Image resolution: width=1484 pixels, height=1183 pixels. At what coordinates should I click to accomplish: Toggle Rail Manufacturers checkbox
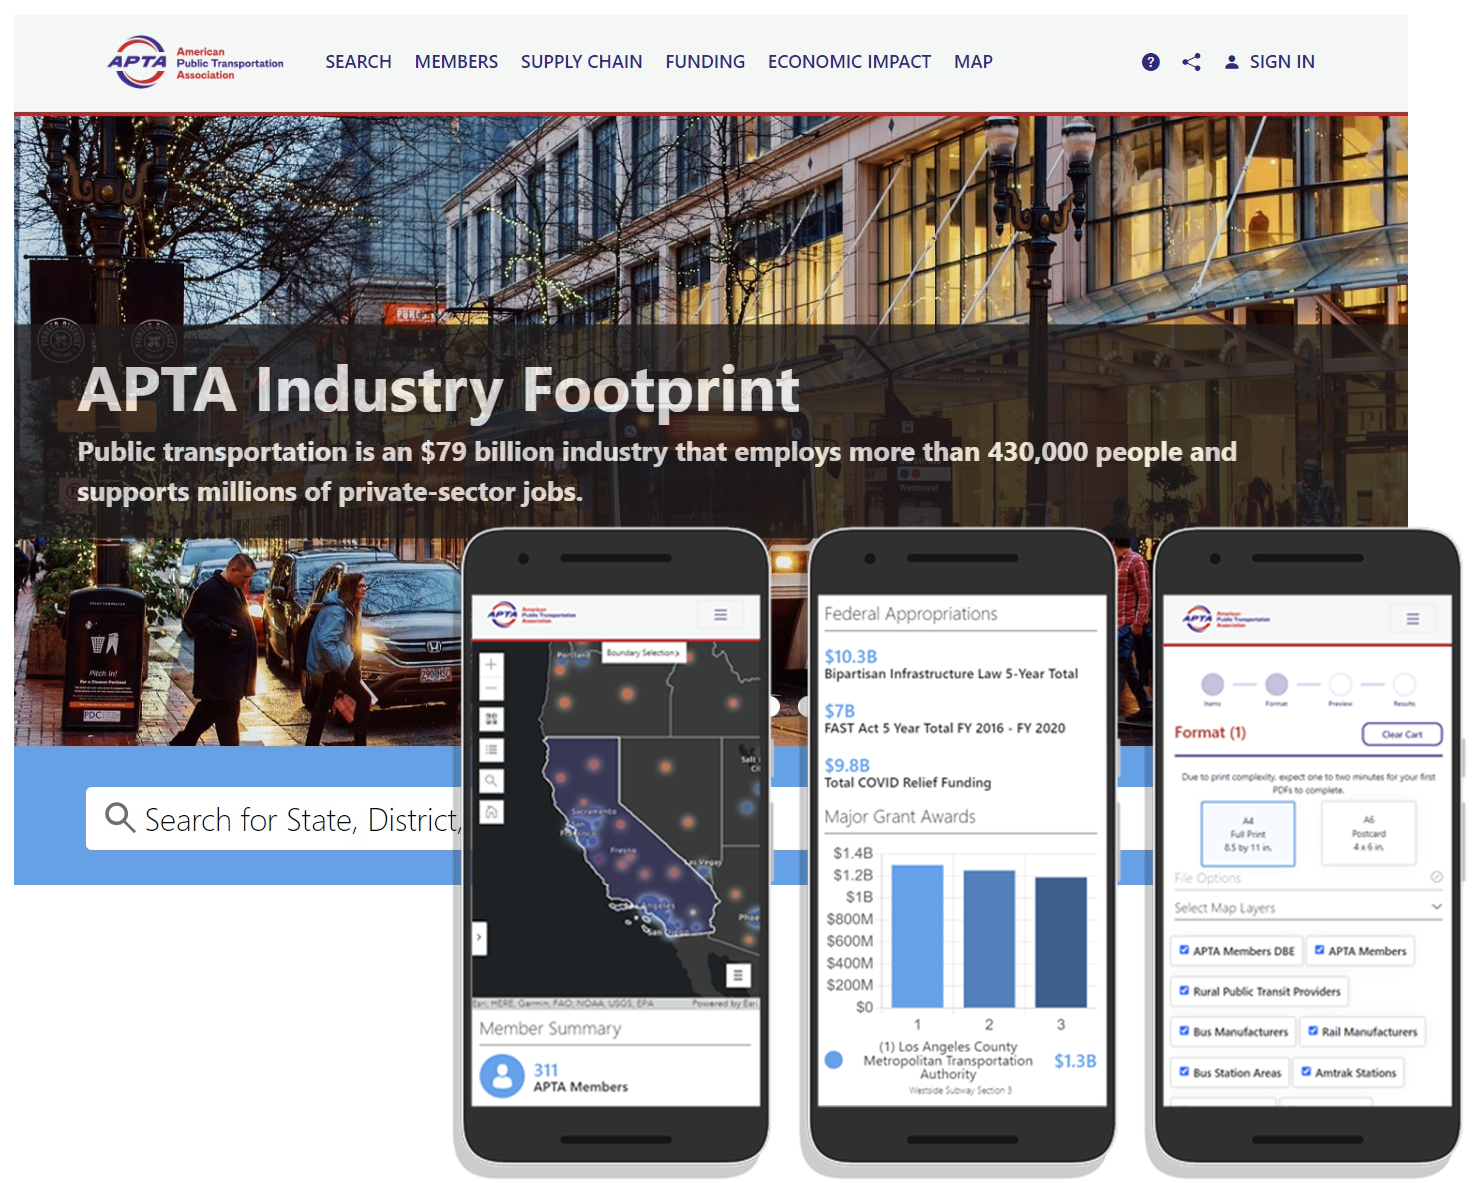[x=1313, y=1031]
